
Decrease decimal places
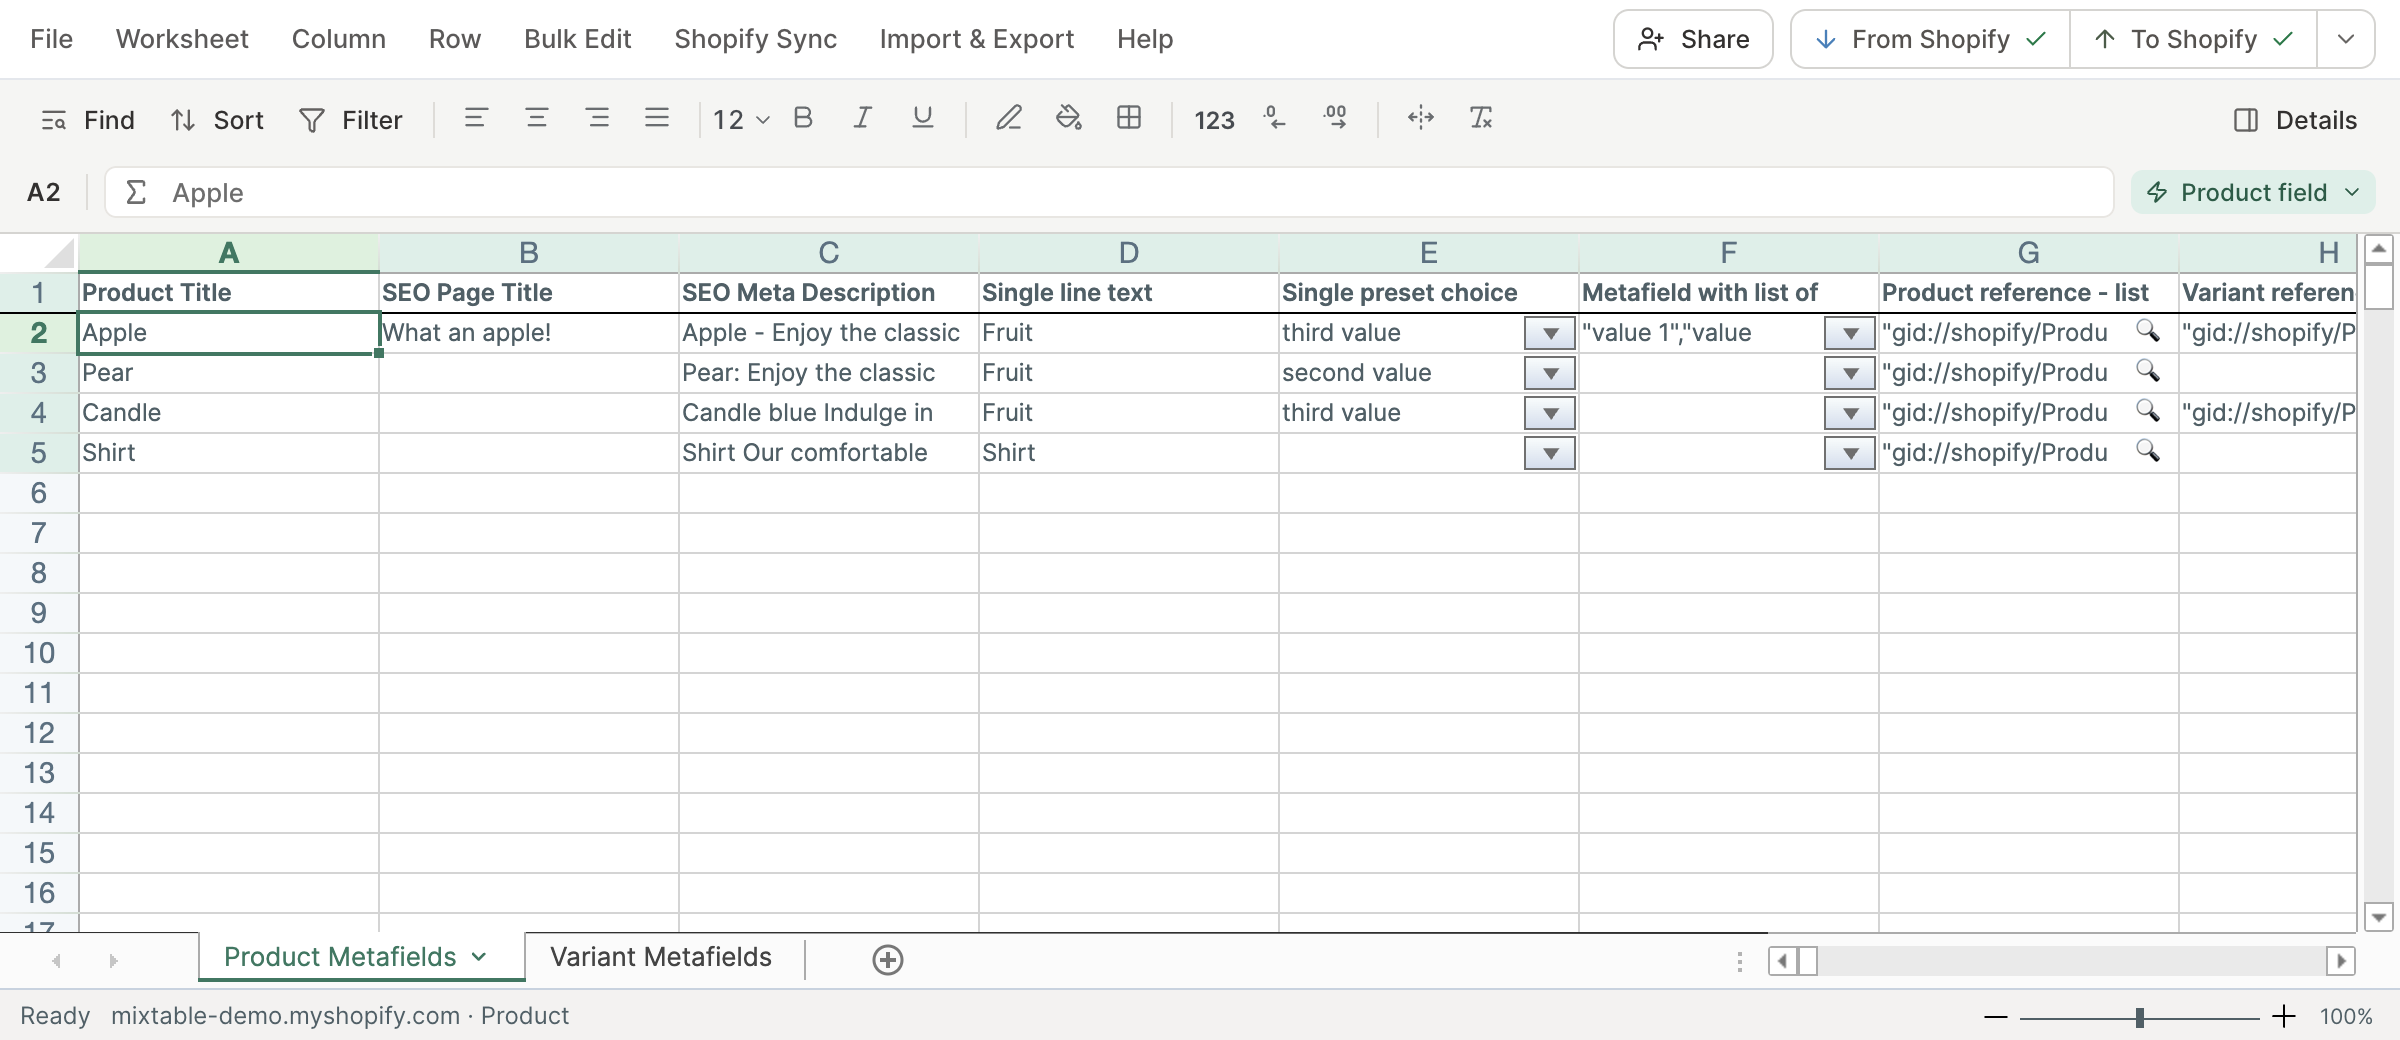[1274, 119]
